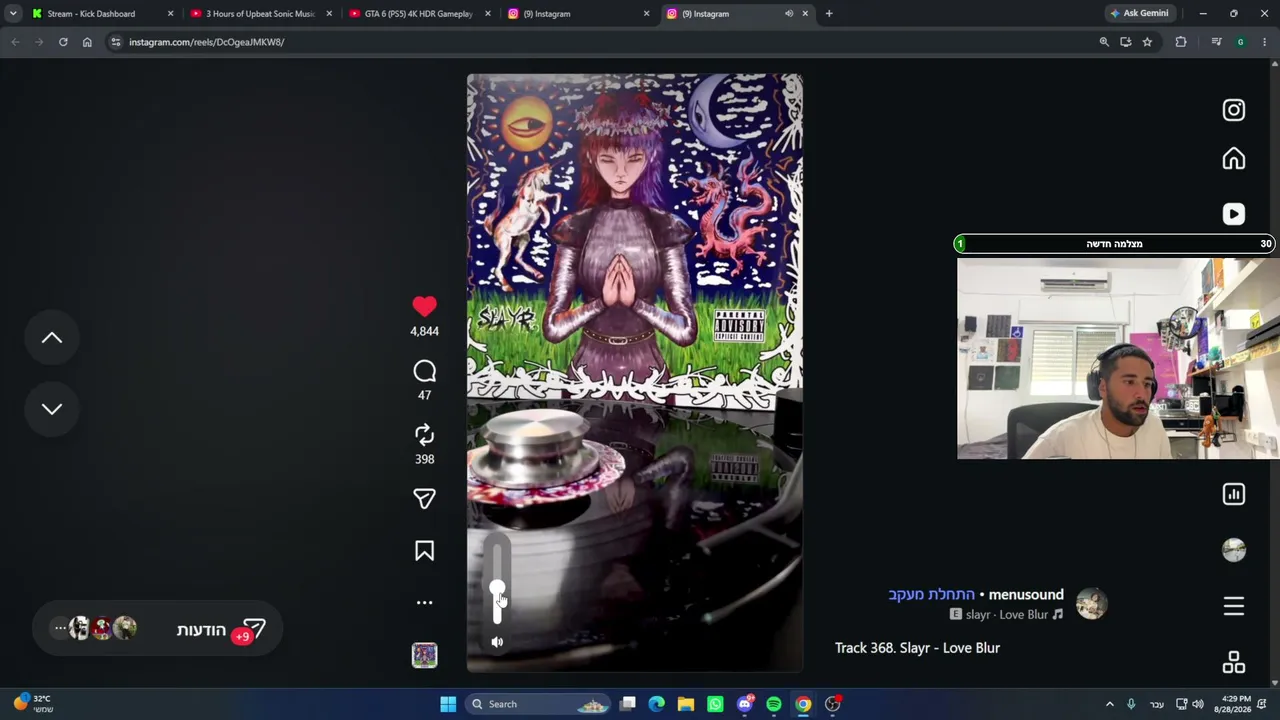This screenshot has width=1280, height=720.
Task: Close the Stream - Kick Dashboard tab
Action: click(170, 14)
